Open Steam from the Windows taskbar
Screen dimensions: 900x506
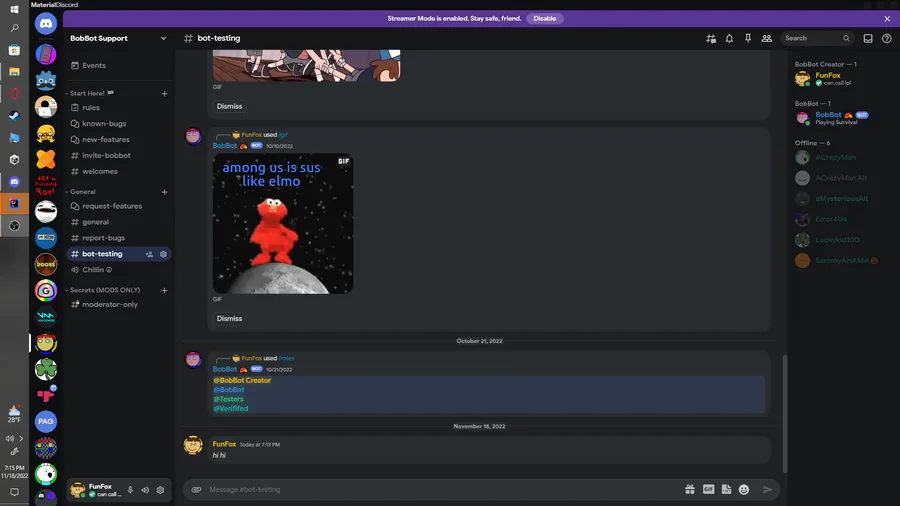(14, 116)
